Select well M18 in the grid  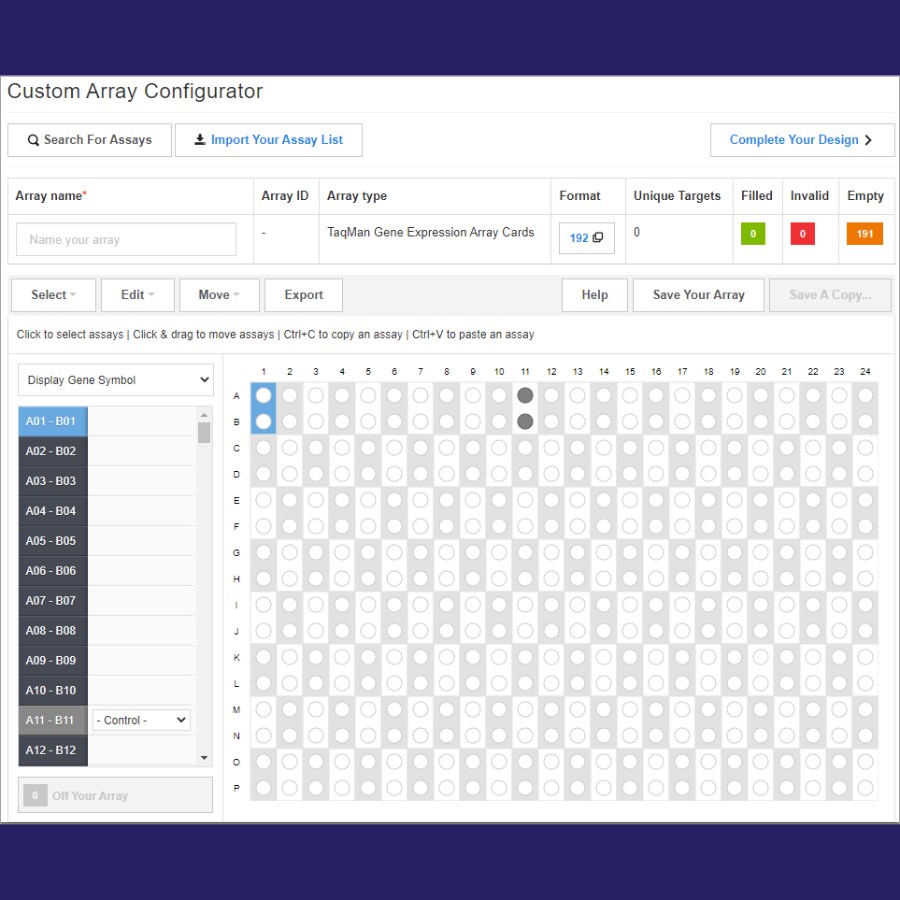(x=708, y=709)
